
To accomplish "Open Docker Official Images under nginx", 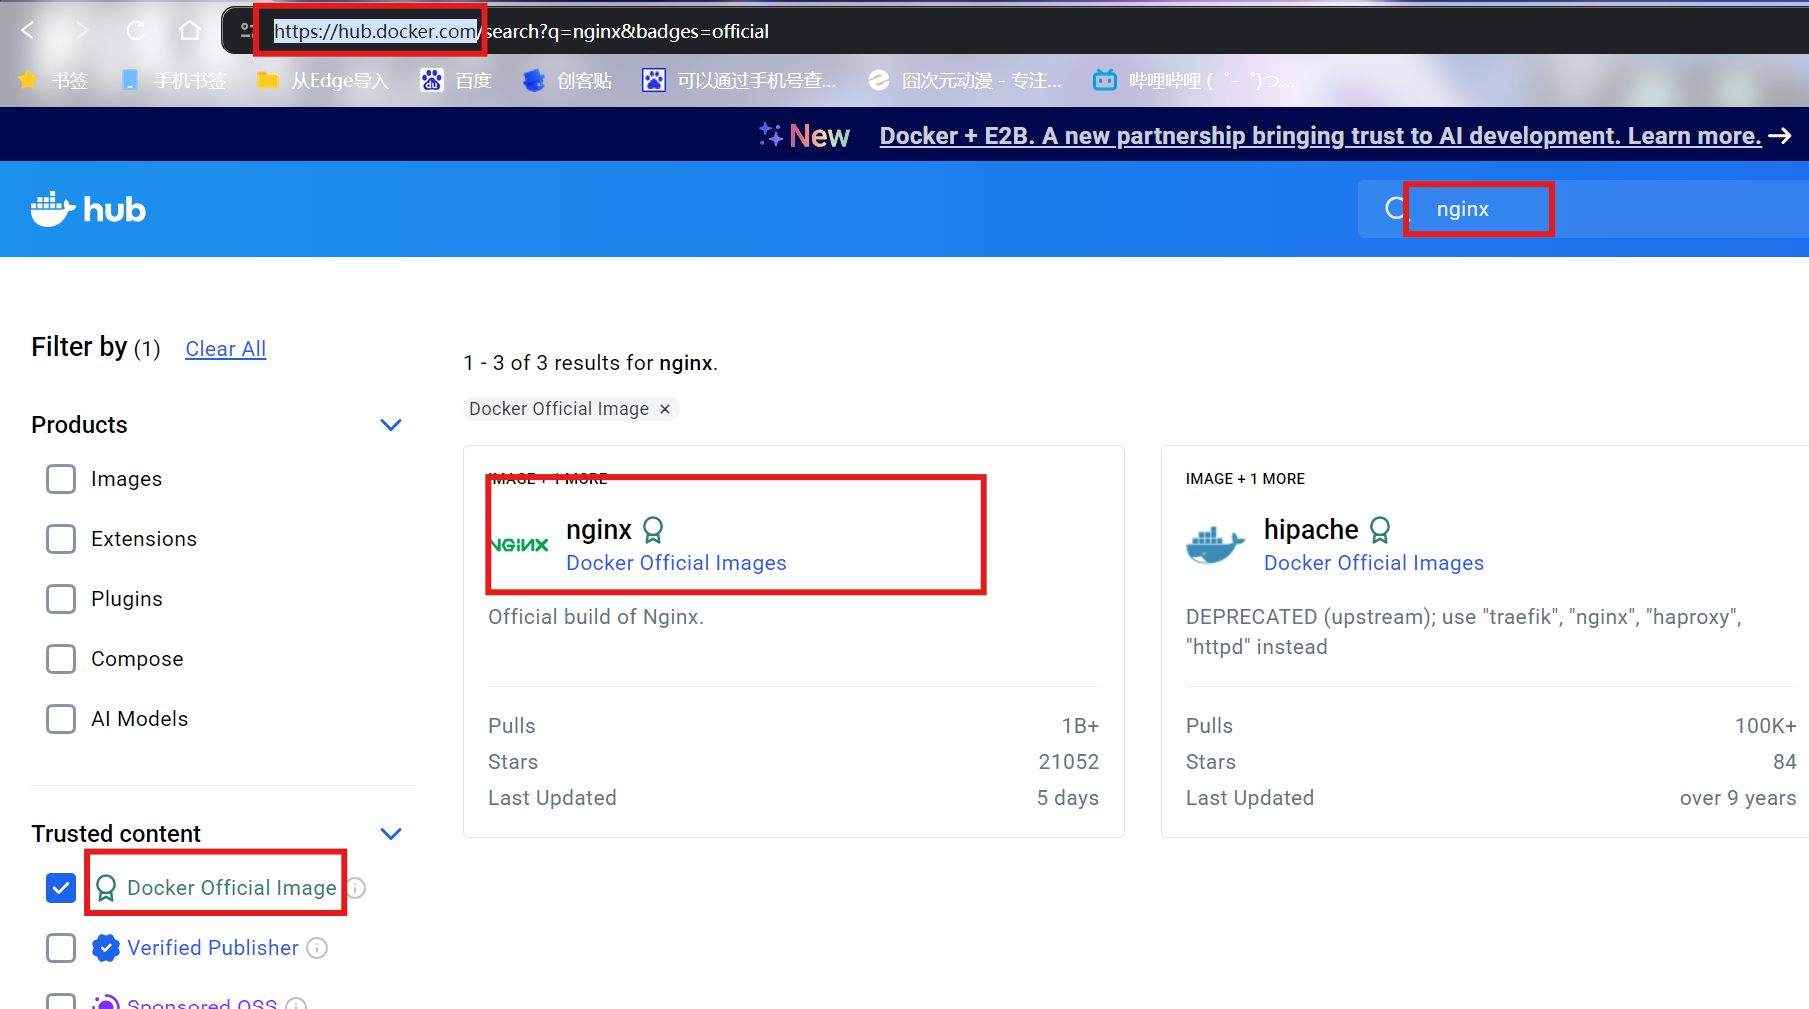I will click(x=676, y=563).
